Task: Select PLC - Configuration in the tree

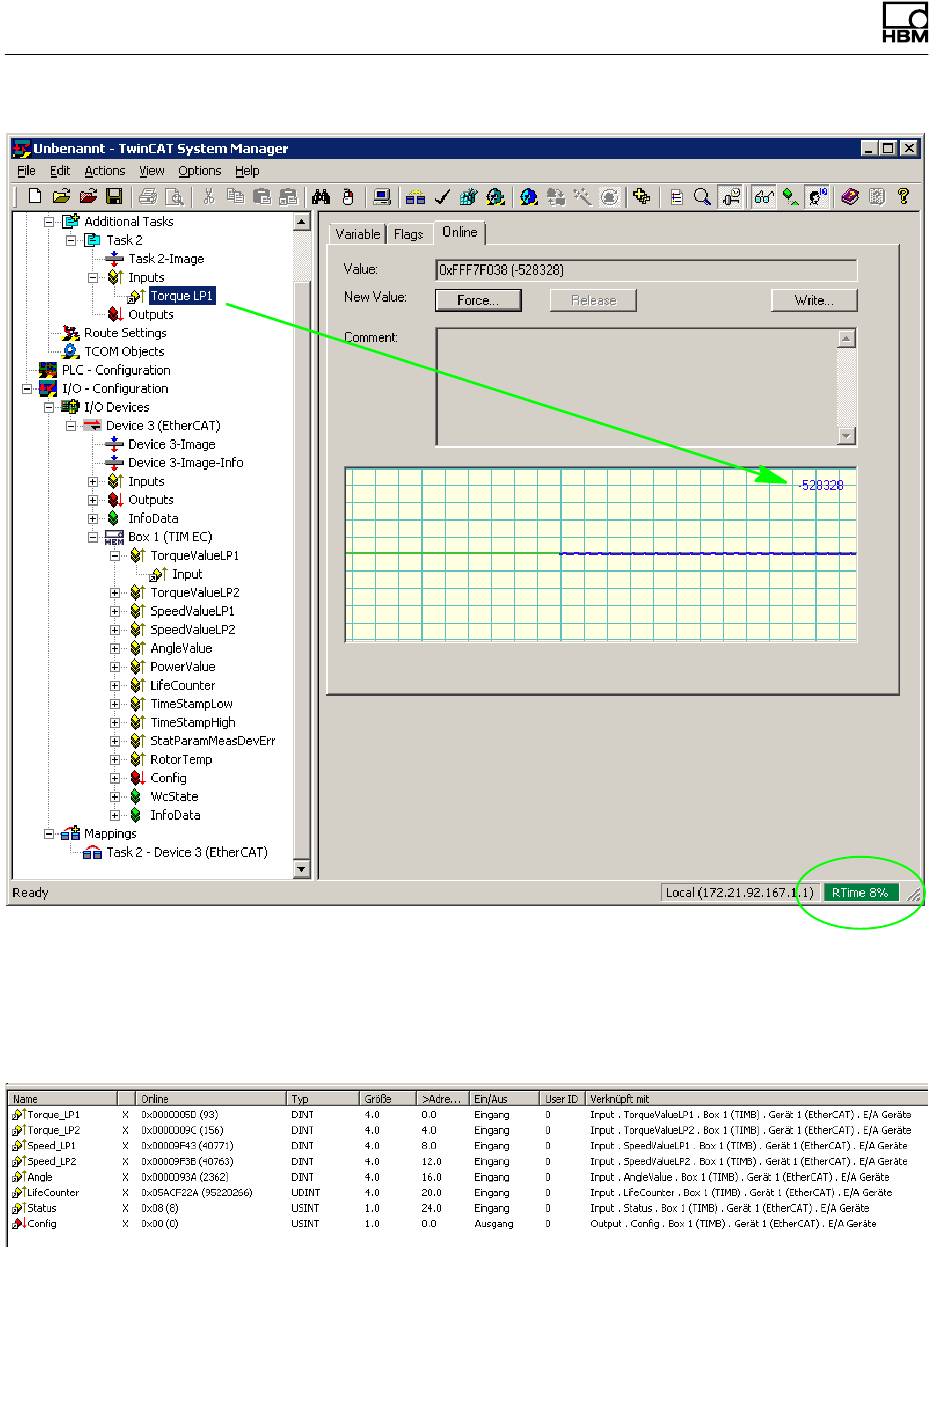Action: 116,370
